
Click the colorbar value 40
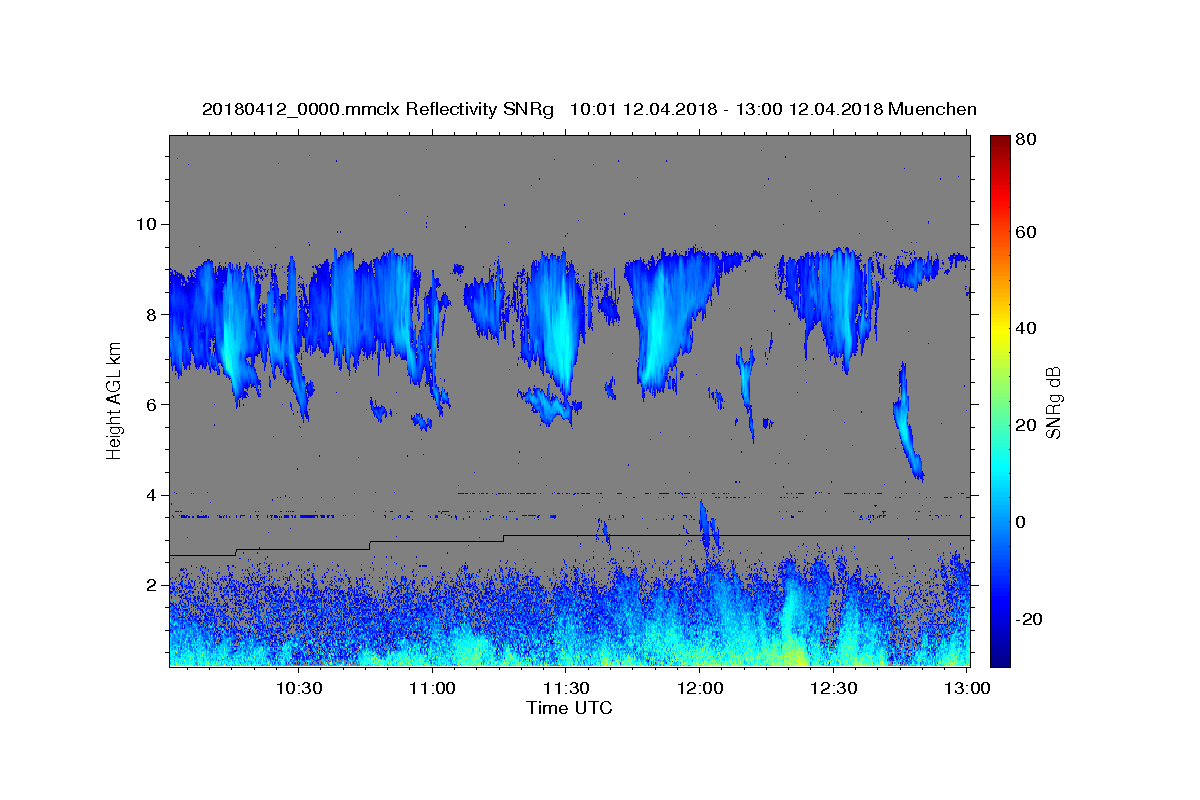pyautogui.click(x=1025, y=328)
